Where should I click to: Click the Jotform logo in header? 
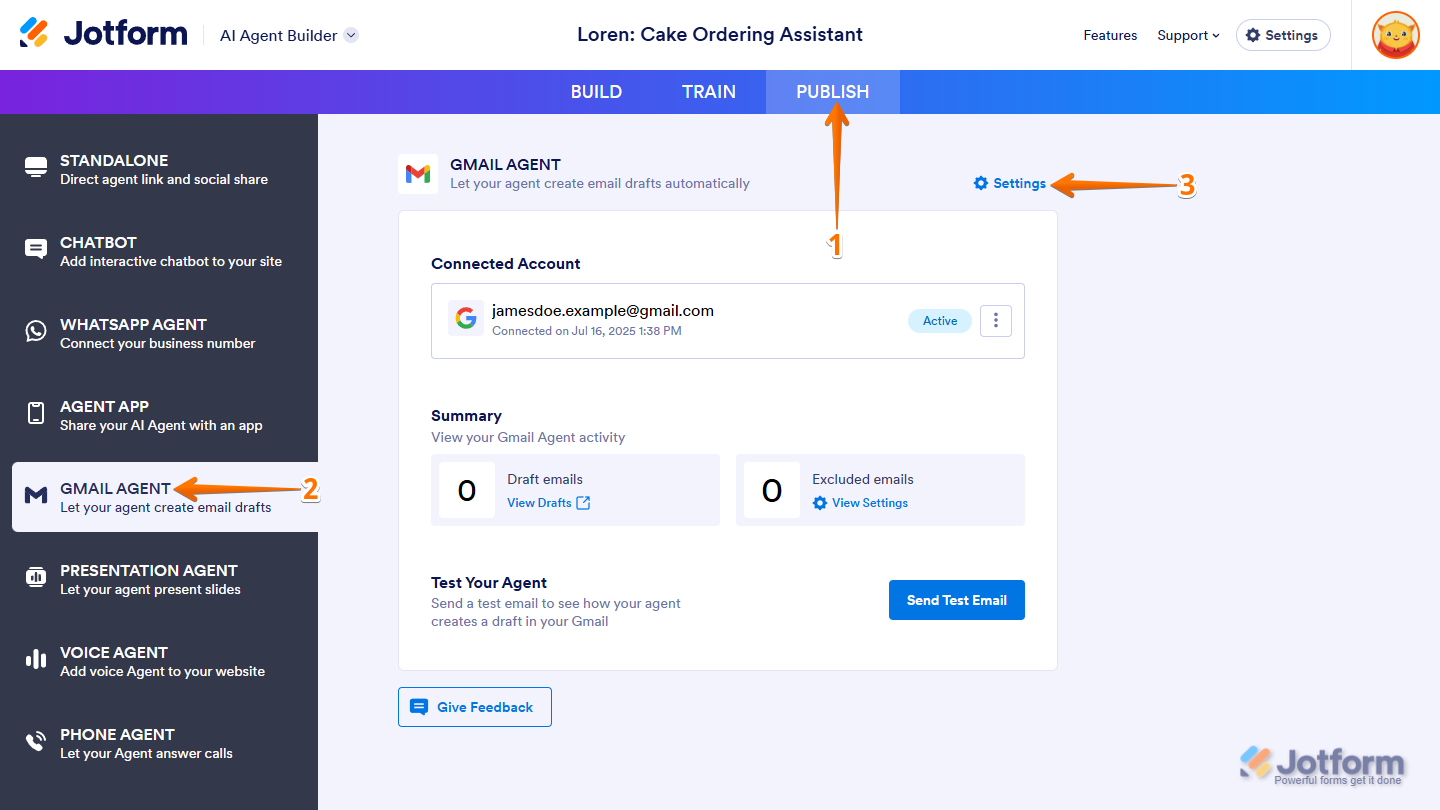104,34
